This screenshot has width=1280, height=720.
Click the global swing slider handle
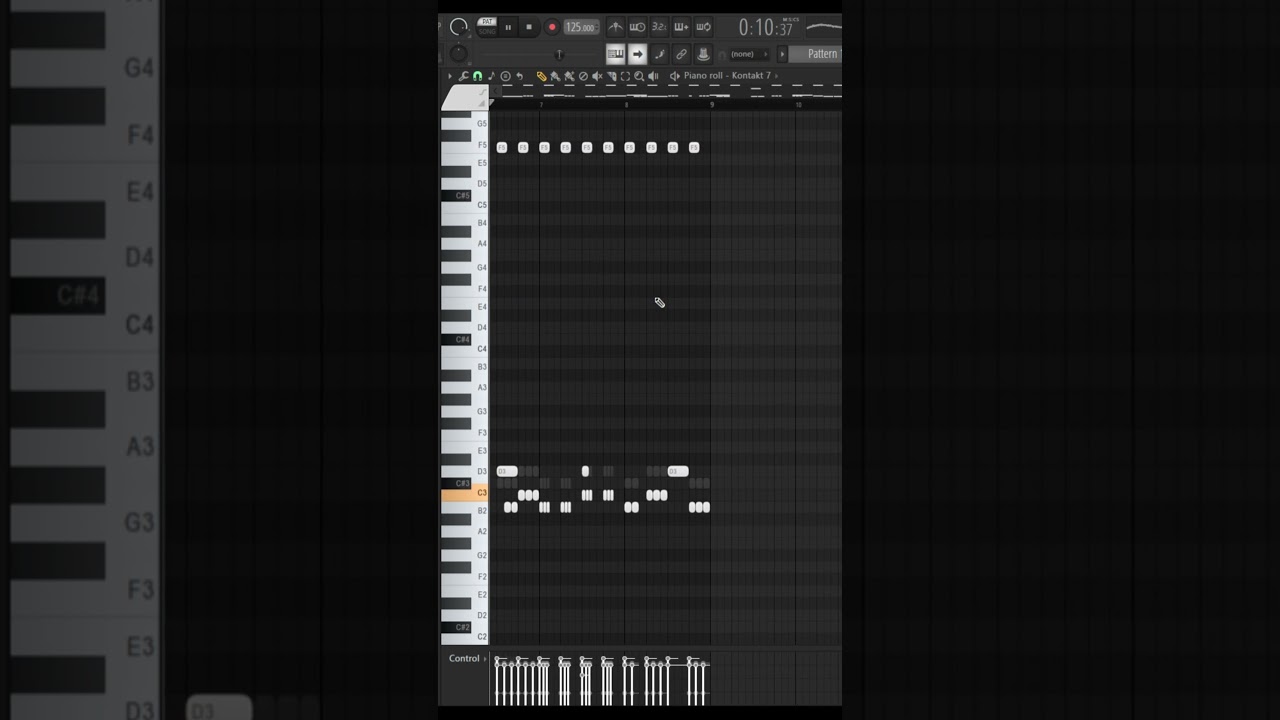click(559, 55)
